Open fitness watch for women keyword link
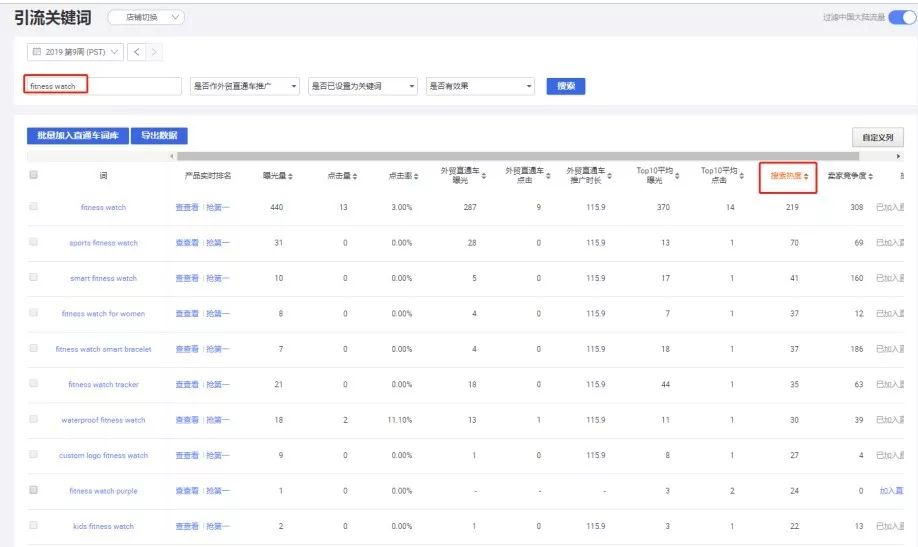The width and height of the screenshot is (918, 547). [103, 314]
